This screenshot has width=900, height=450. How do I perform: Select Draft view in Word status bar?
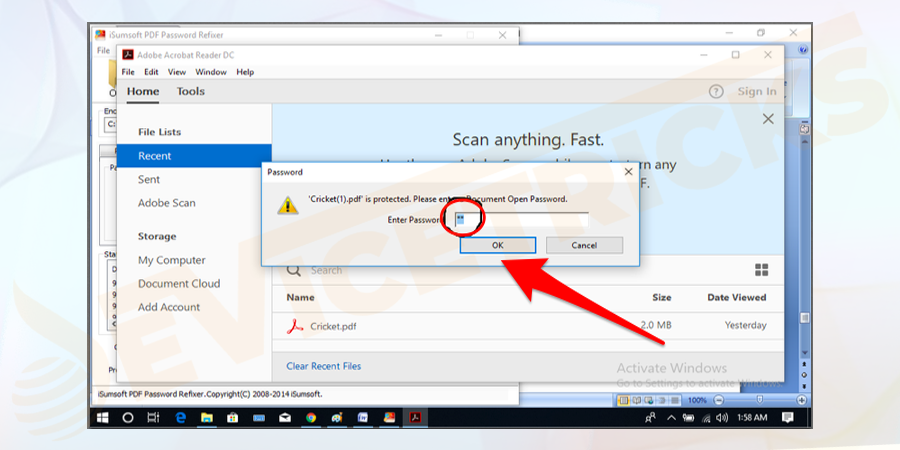[x=675, y=400]
